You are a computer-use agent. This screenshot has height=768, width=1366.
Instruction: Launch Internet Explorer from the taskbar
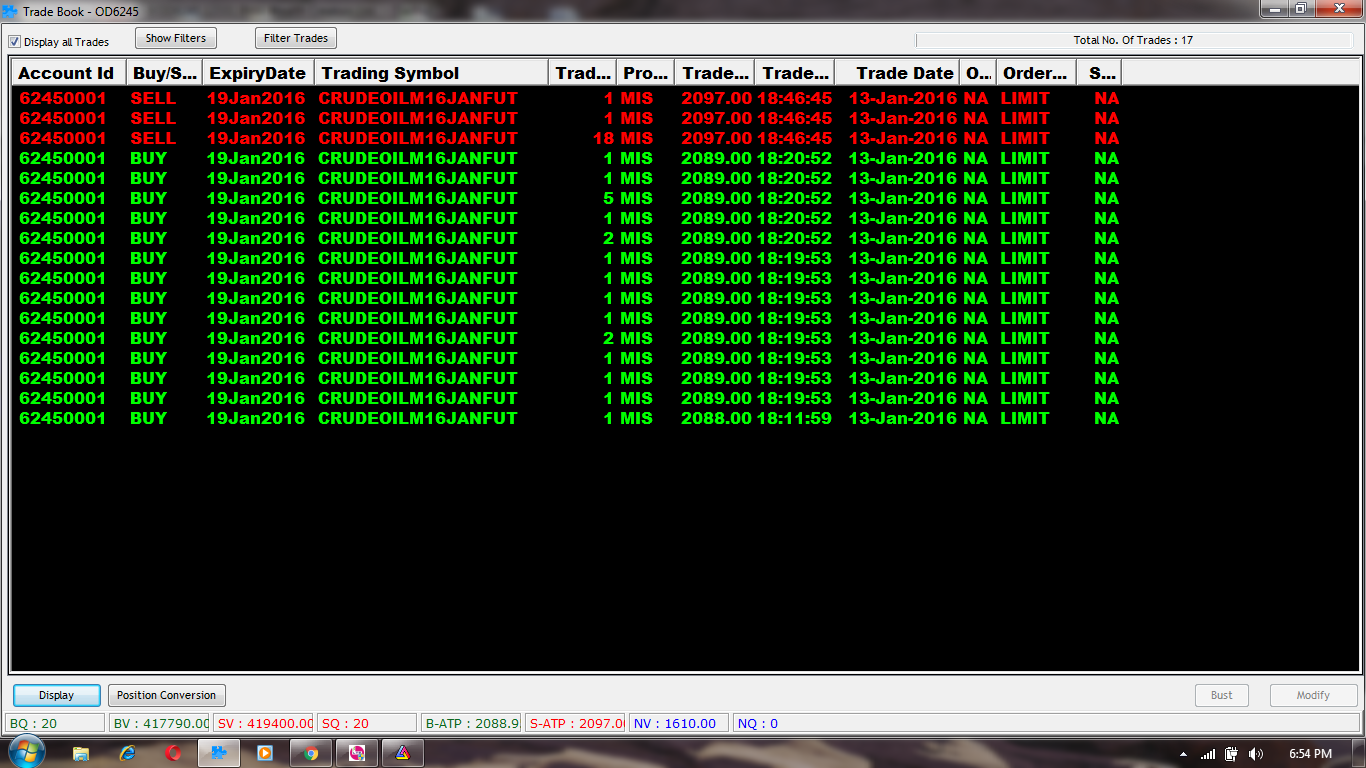(x=127, y=753)
